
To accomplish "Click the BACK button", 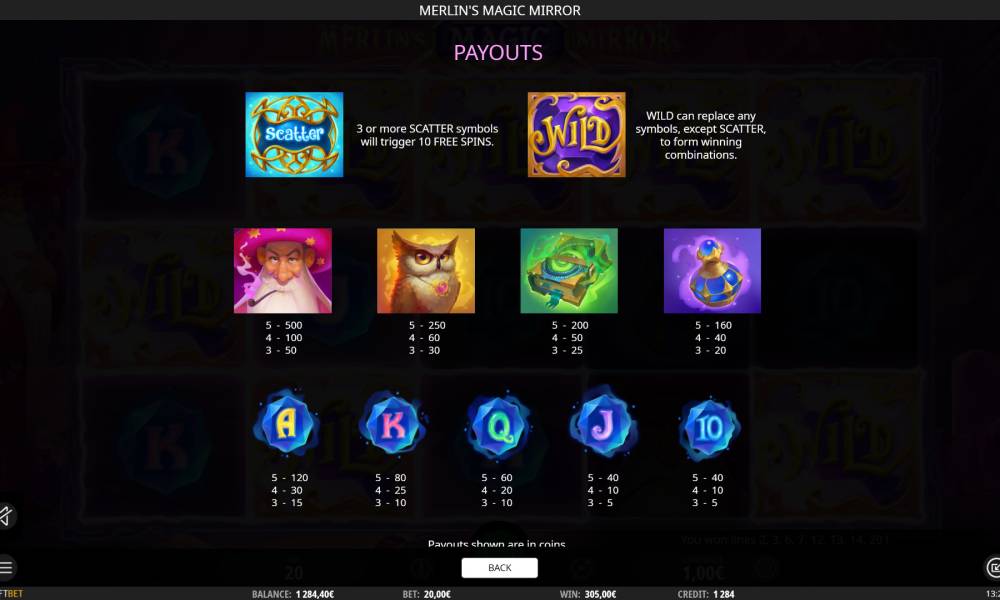I will [x=499, y=567].
